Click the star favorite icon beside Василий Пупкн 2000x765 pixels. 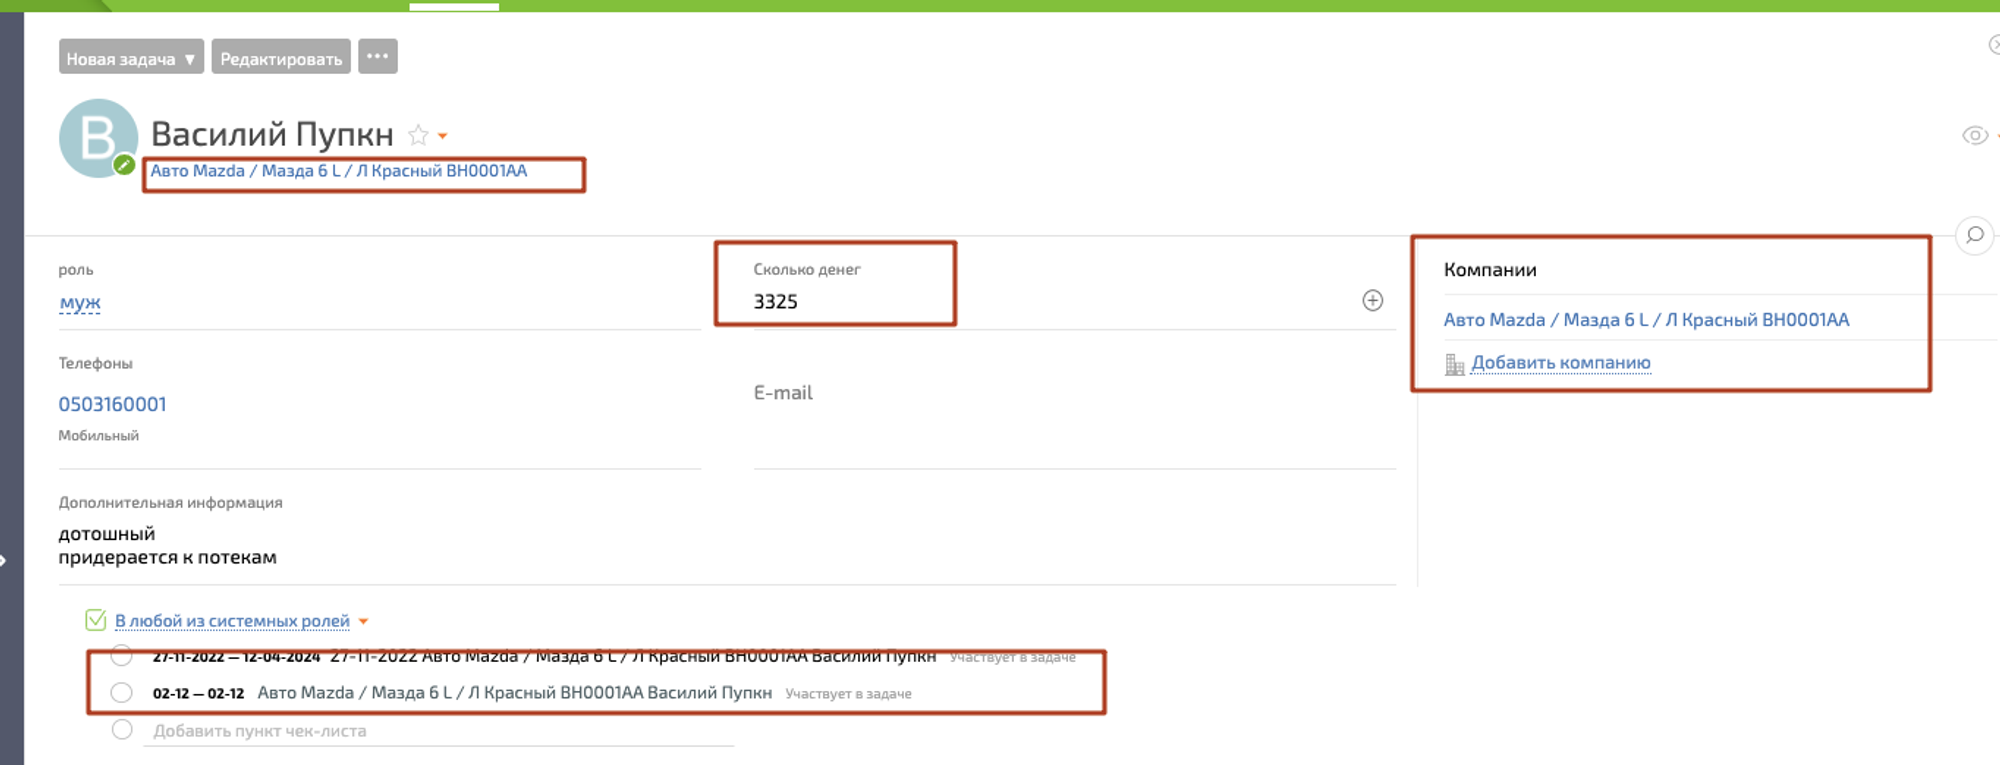[x=418, y=135]
